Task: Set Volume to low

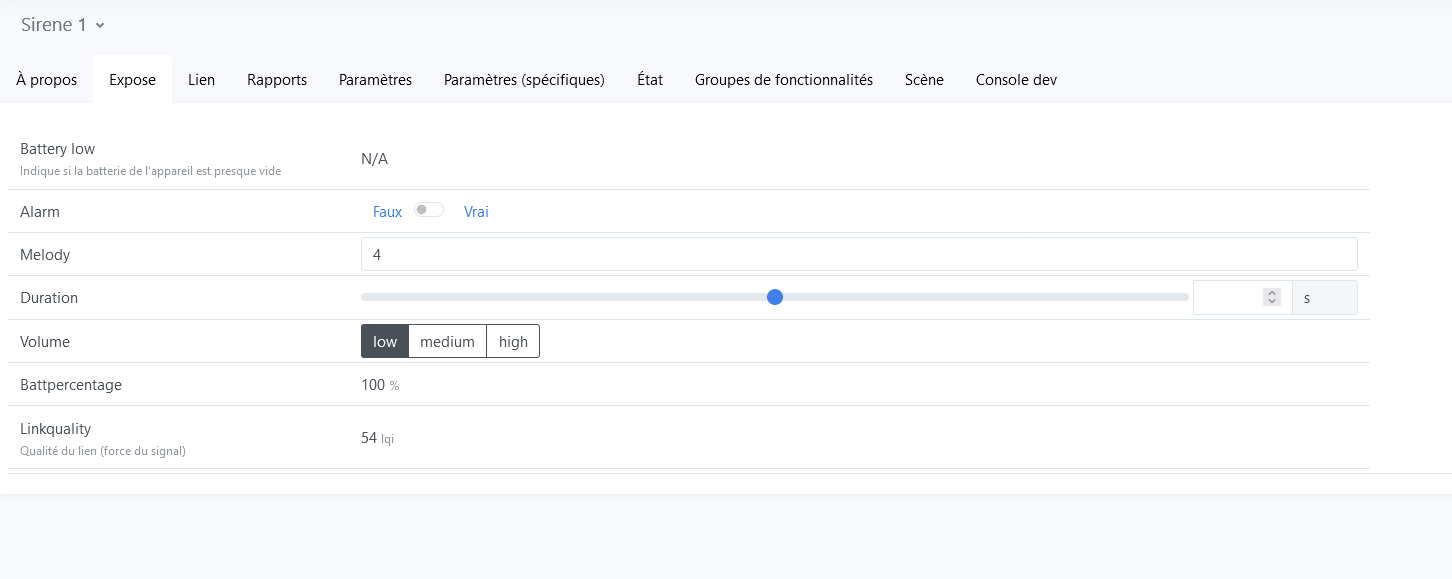Action: (x=385, y=342)
